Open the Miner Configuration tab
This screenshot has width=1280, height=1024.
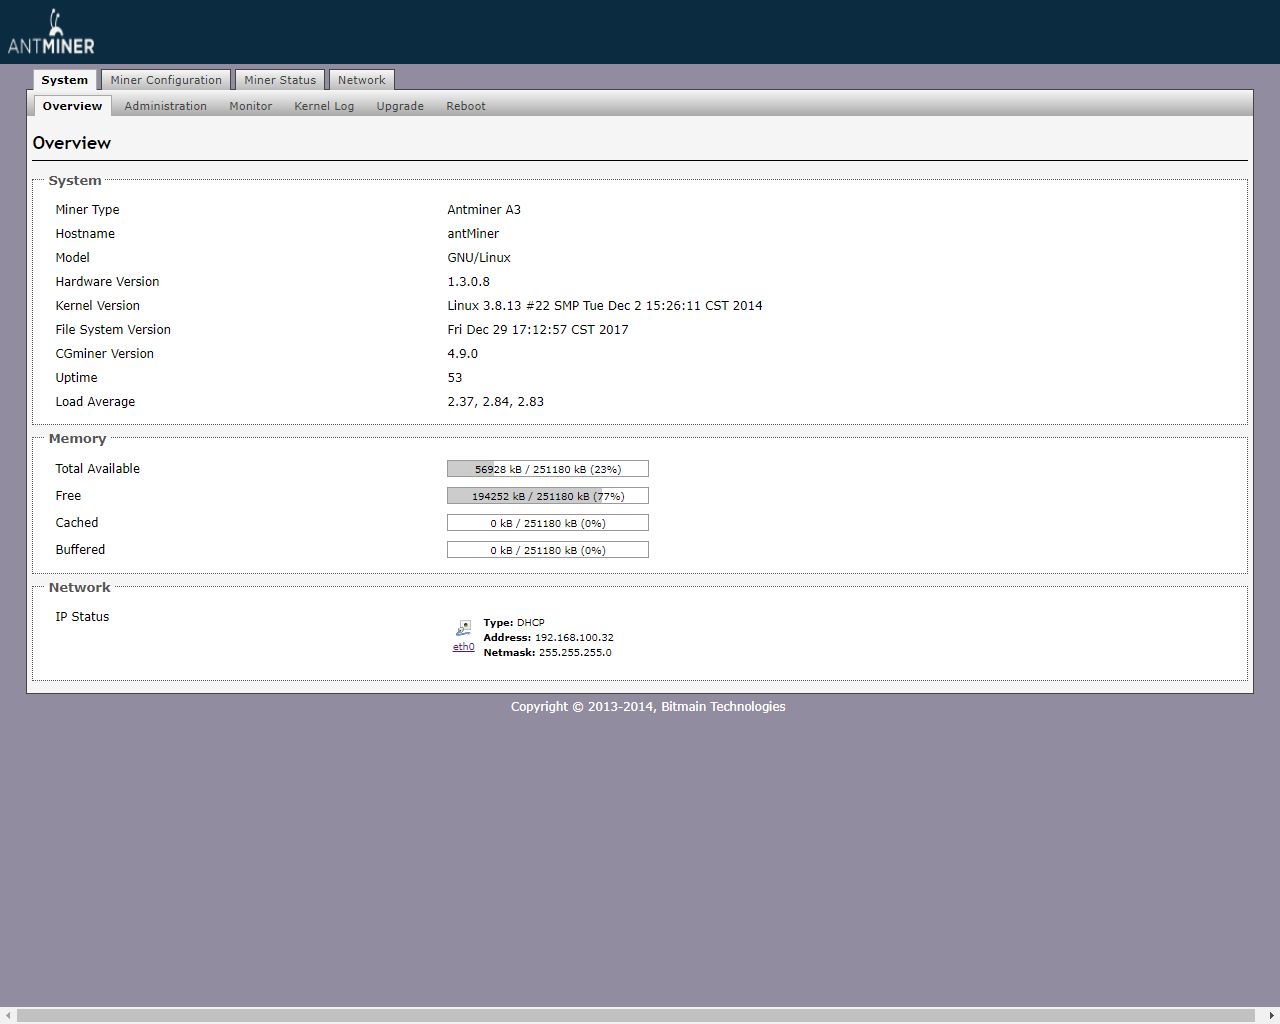(166, 80)
